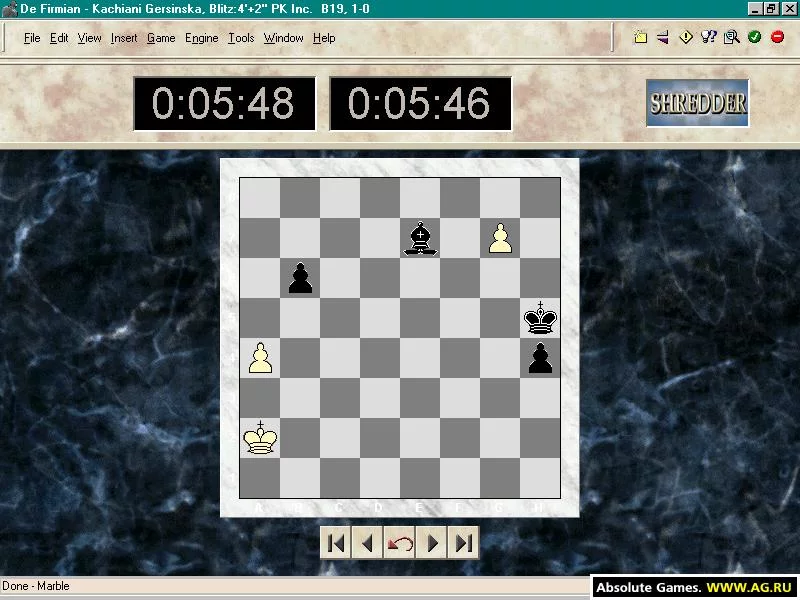Select the black king on h5

click(540, 318)
